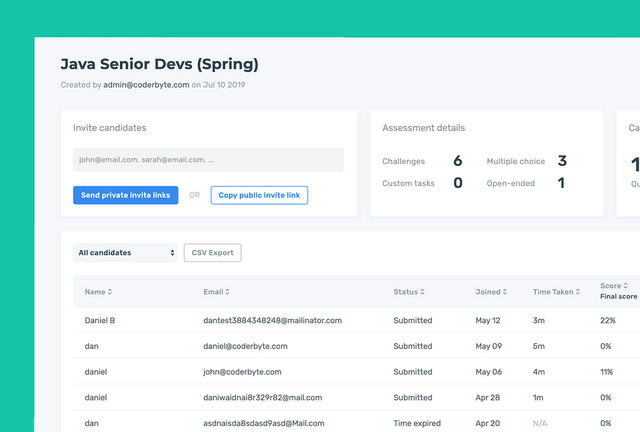Focus the invite candidates email field
Image resolution: width=640 pixels, height=432 pixels.
tap(208, 159)
